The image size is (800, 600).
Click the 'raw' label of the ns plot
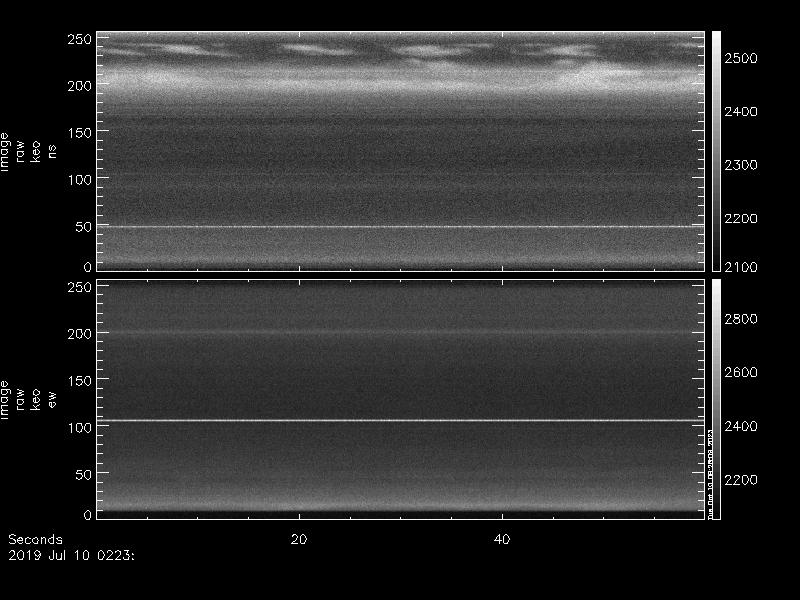[20, 152]
